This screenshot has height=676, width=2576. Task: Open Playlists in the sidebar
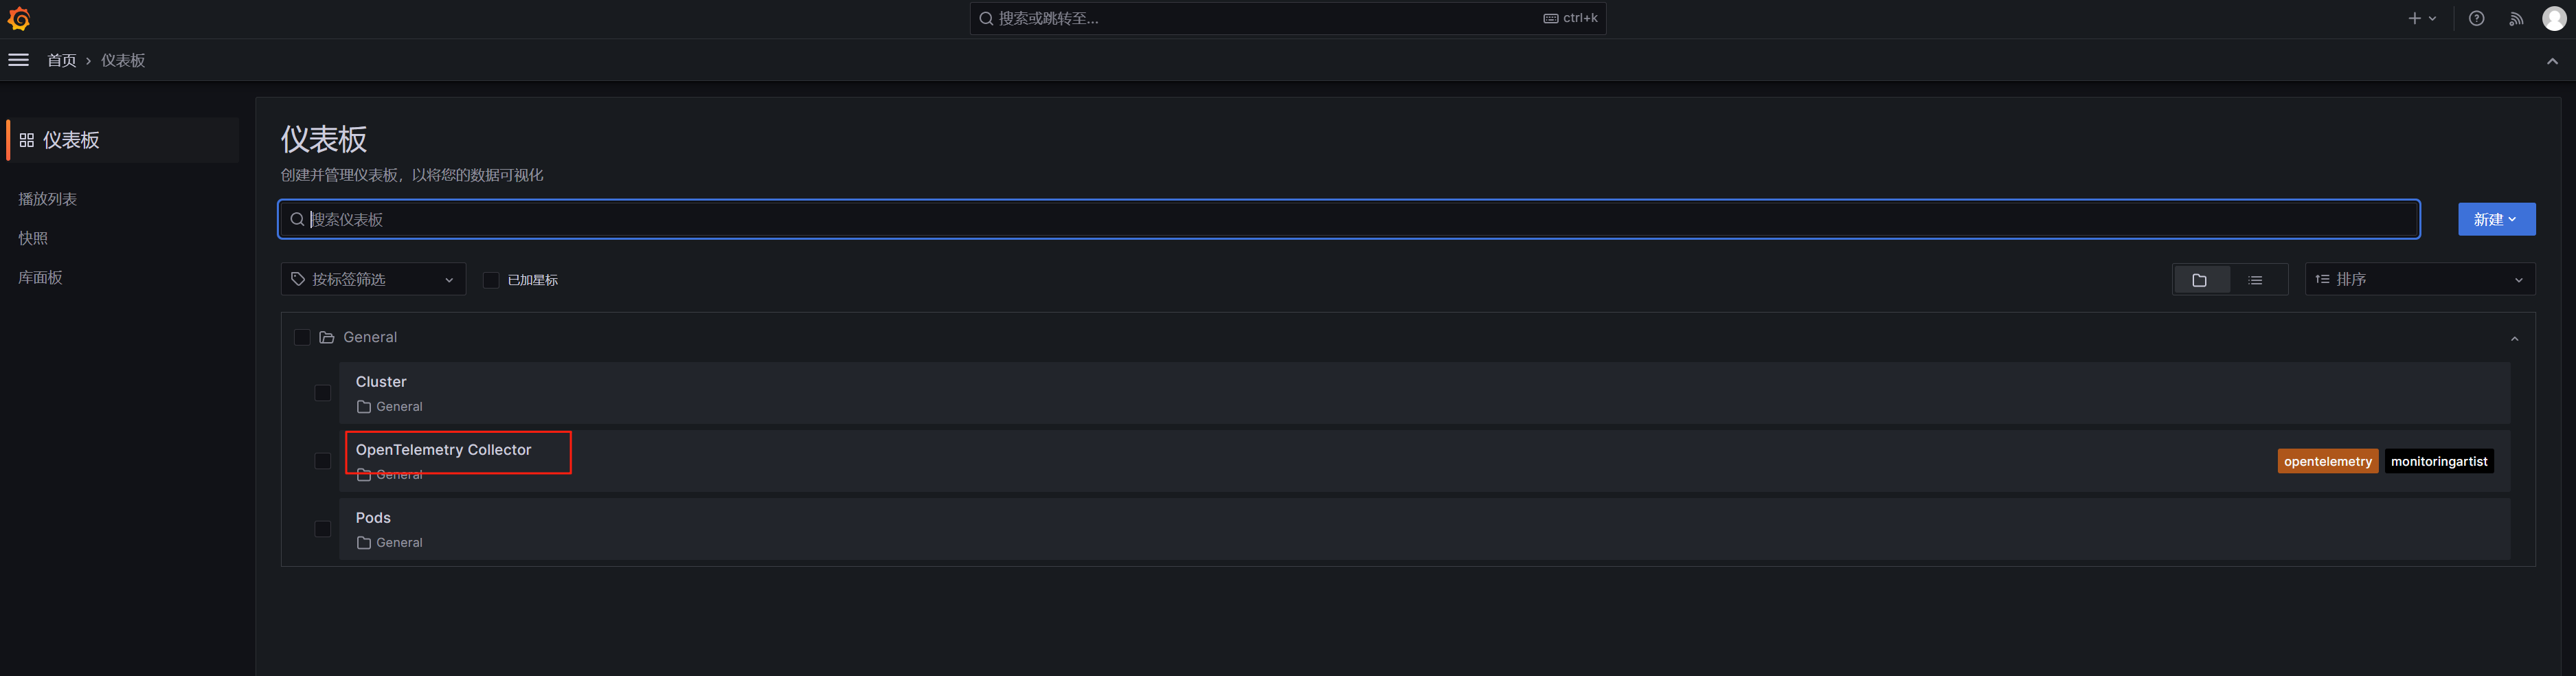(48, 199)
